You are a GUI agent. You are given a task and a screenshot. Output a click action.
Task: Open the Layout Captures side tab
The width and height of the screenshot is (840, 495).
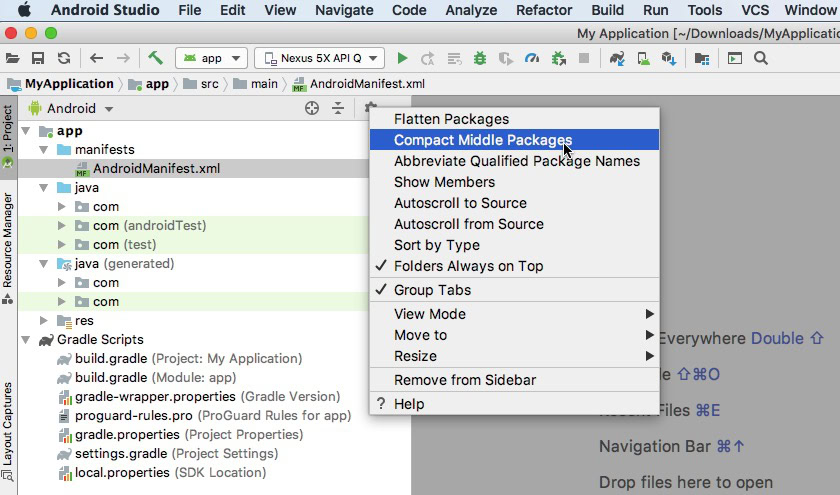pos(8,430)
